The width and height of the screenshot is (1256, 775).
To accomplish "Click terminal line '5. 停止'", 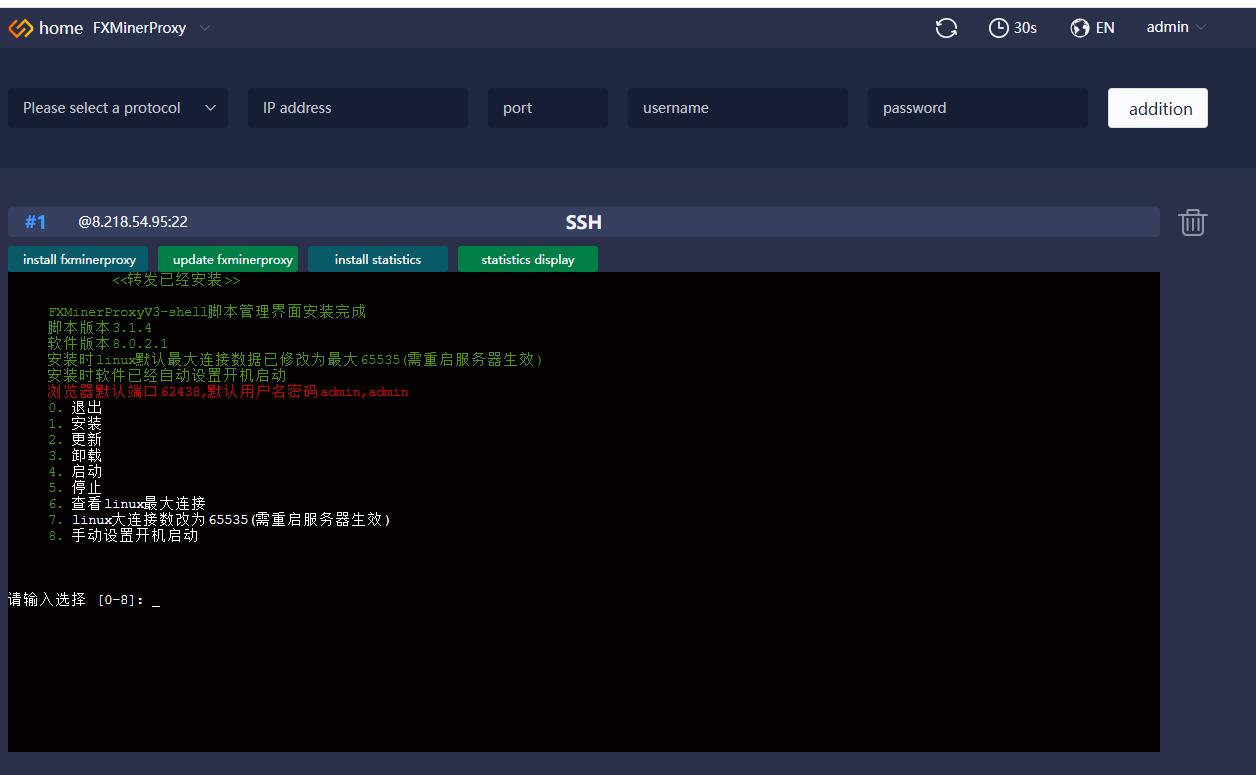I will (x=75, y=488).
